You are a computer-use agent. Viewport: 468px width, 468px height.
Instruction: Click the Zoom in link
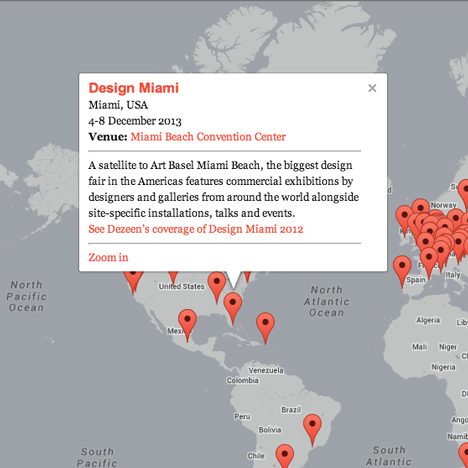pos(108,257)
